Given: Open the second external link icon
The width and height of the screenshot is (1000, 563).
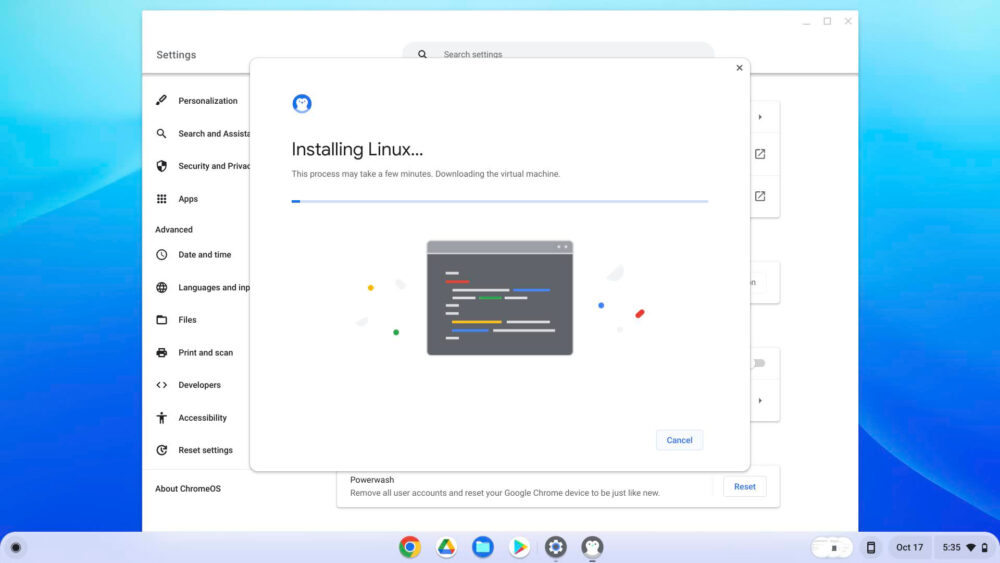Looking at the screenshot, I should point(760,196).
